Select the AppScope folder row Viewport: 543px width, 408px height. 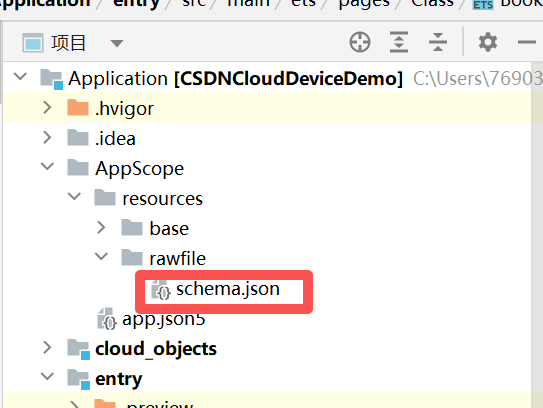pyautogui.click(x=267, y=168)
